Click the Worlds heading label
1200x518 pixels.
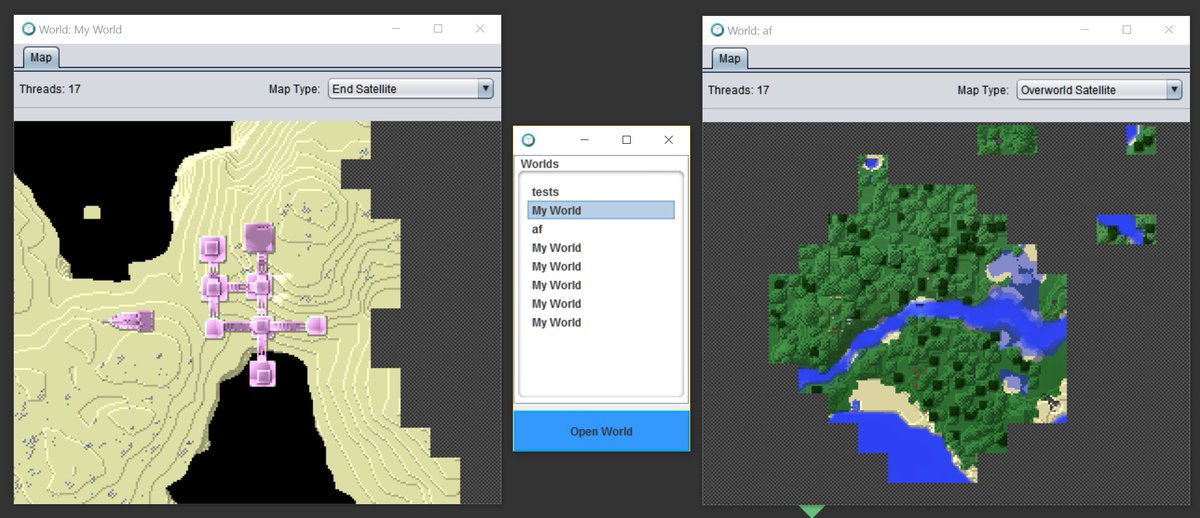pyautogui.click(x=540, y=164)
